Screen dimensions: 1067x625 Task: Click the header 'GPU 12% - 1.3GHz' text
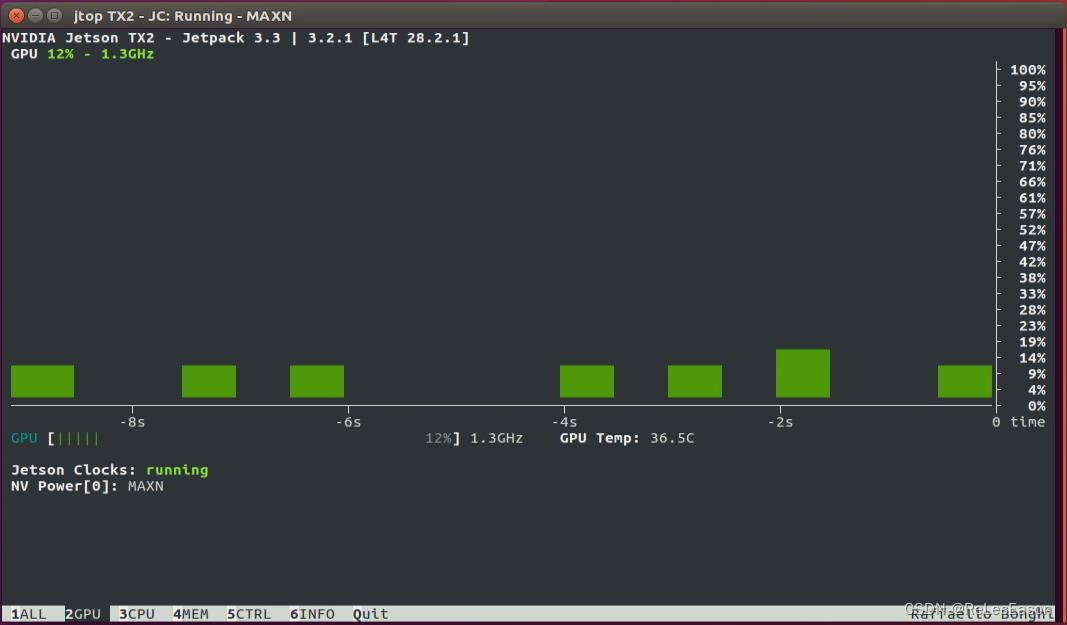coord(82,54)
